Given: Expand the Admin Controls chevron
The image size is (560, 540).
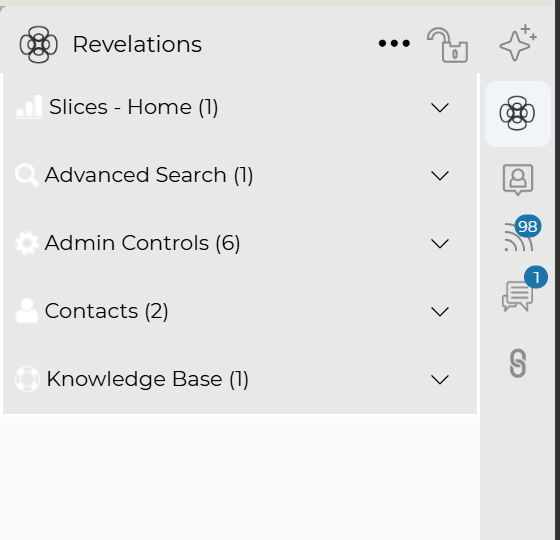Looking at the screenshot, I should coord(440,244).
